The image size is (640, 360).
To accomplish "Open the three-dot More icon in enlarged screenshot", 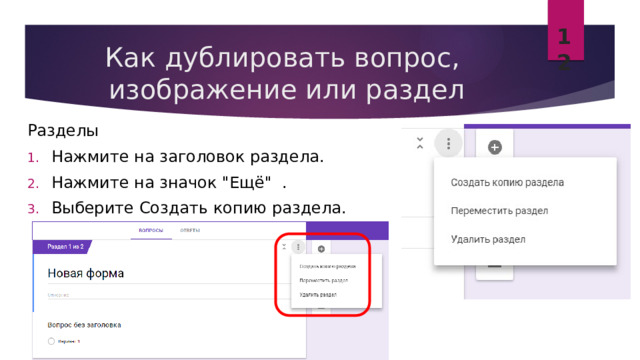I will click(x=448, y=144).
